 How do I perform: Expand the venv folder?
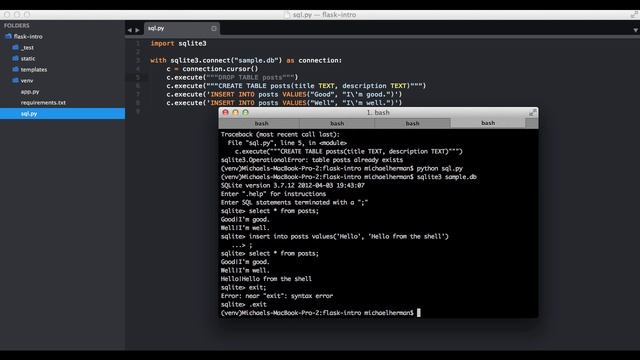pyautogui.click(x=27, y=80)
